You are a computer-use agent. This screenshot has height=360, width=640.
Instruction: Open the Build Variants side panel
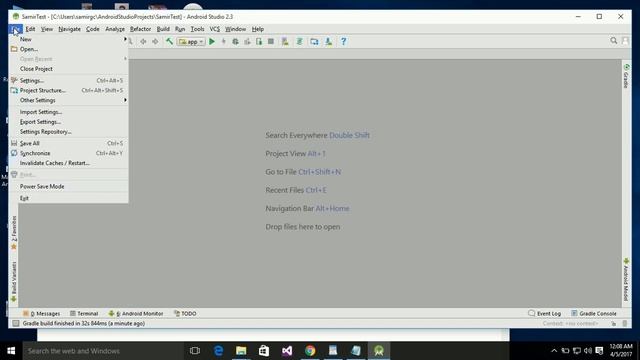(x=14, y=282)
